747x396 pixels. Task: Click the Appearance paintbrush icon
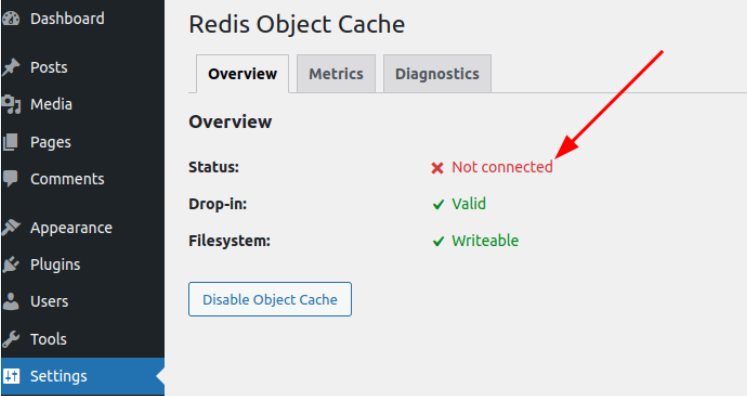tap(10, 228)
